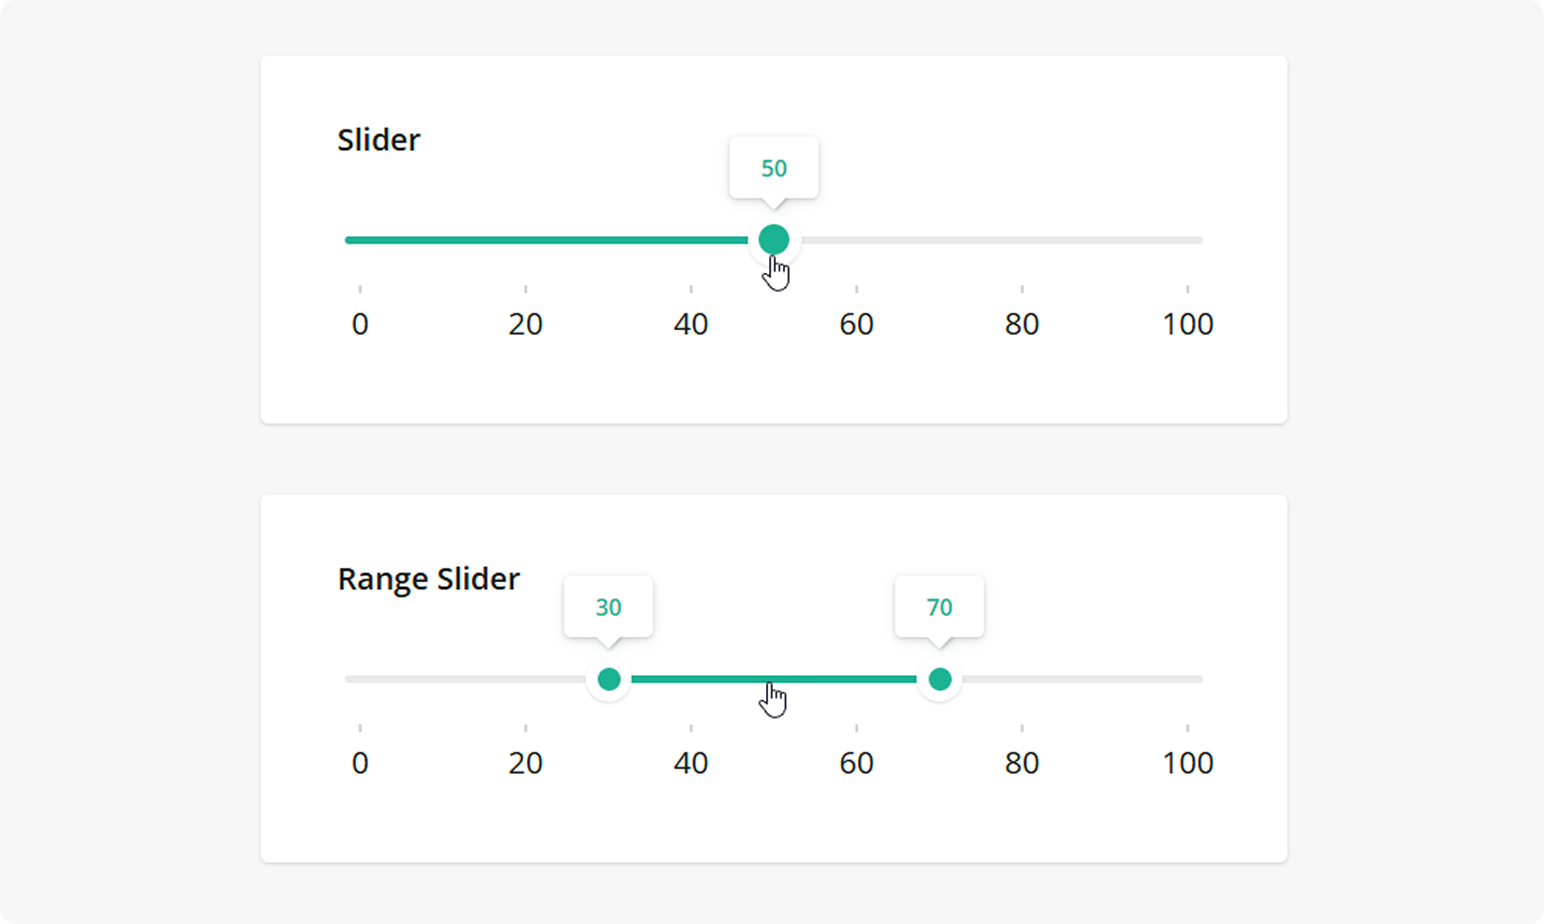
Task: Click the left Range Slider handle at 30
Action: click(x=609, y=679)
